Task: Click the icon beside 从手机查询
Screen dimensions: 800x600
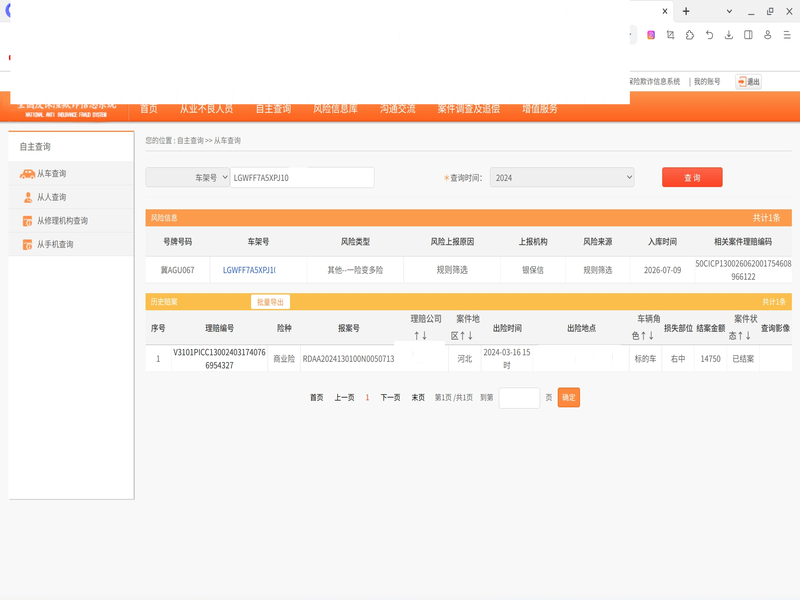Action: 28,245
